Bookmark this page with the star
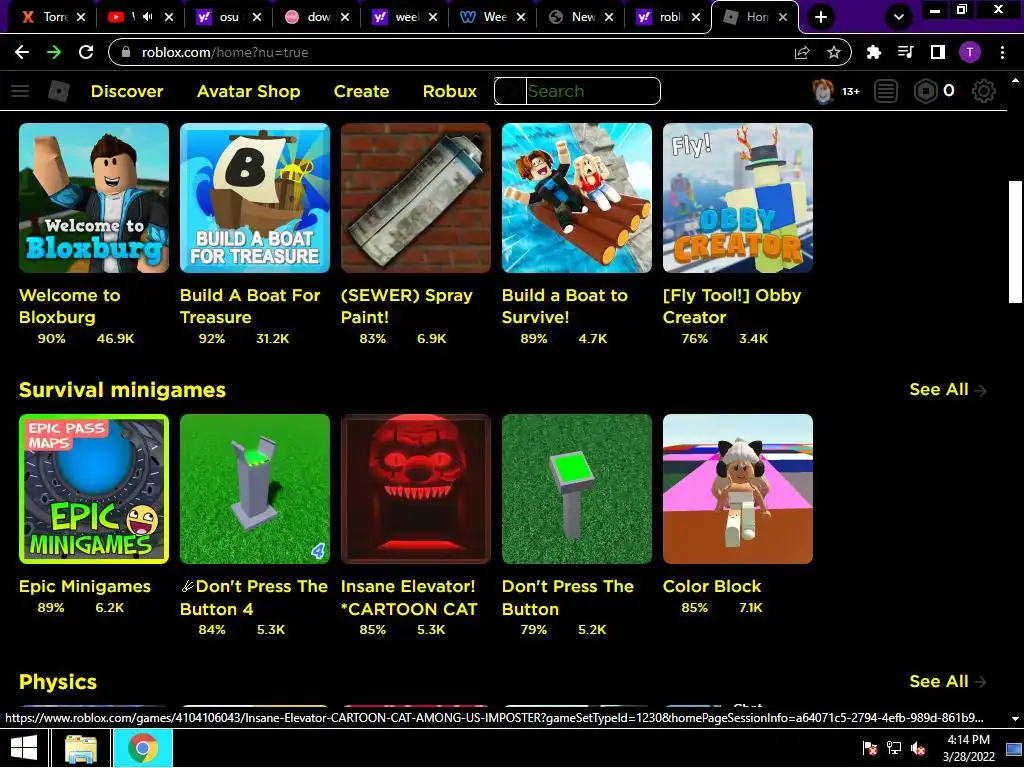 833,52
